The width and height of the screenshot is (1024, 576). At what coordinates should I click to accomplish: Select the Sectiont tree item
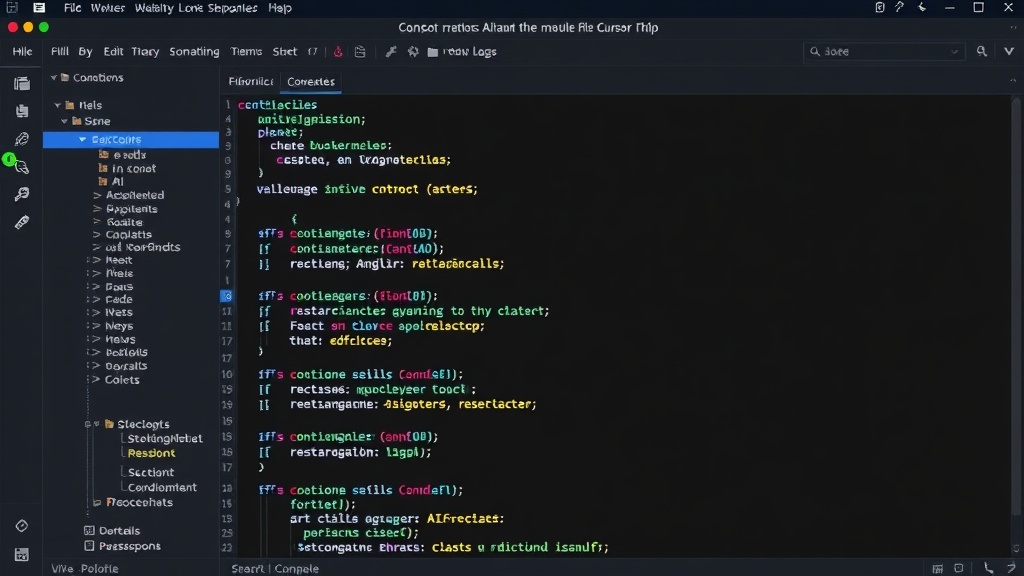tap(150, 472)
